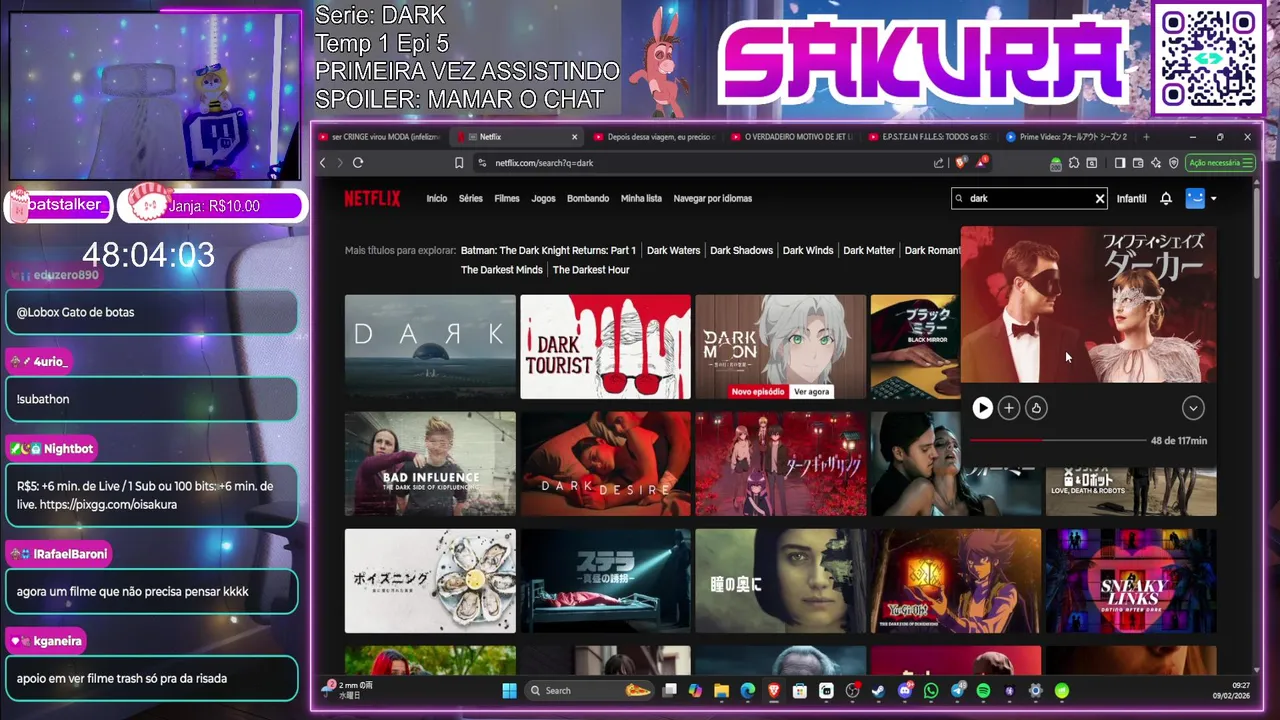Play the hovered Fifty Shades Darker preview
The height and width of the screenshot is (720, 1280).
983,407
